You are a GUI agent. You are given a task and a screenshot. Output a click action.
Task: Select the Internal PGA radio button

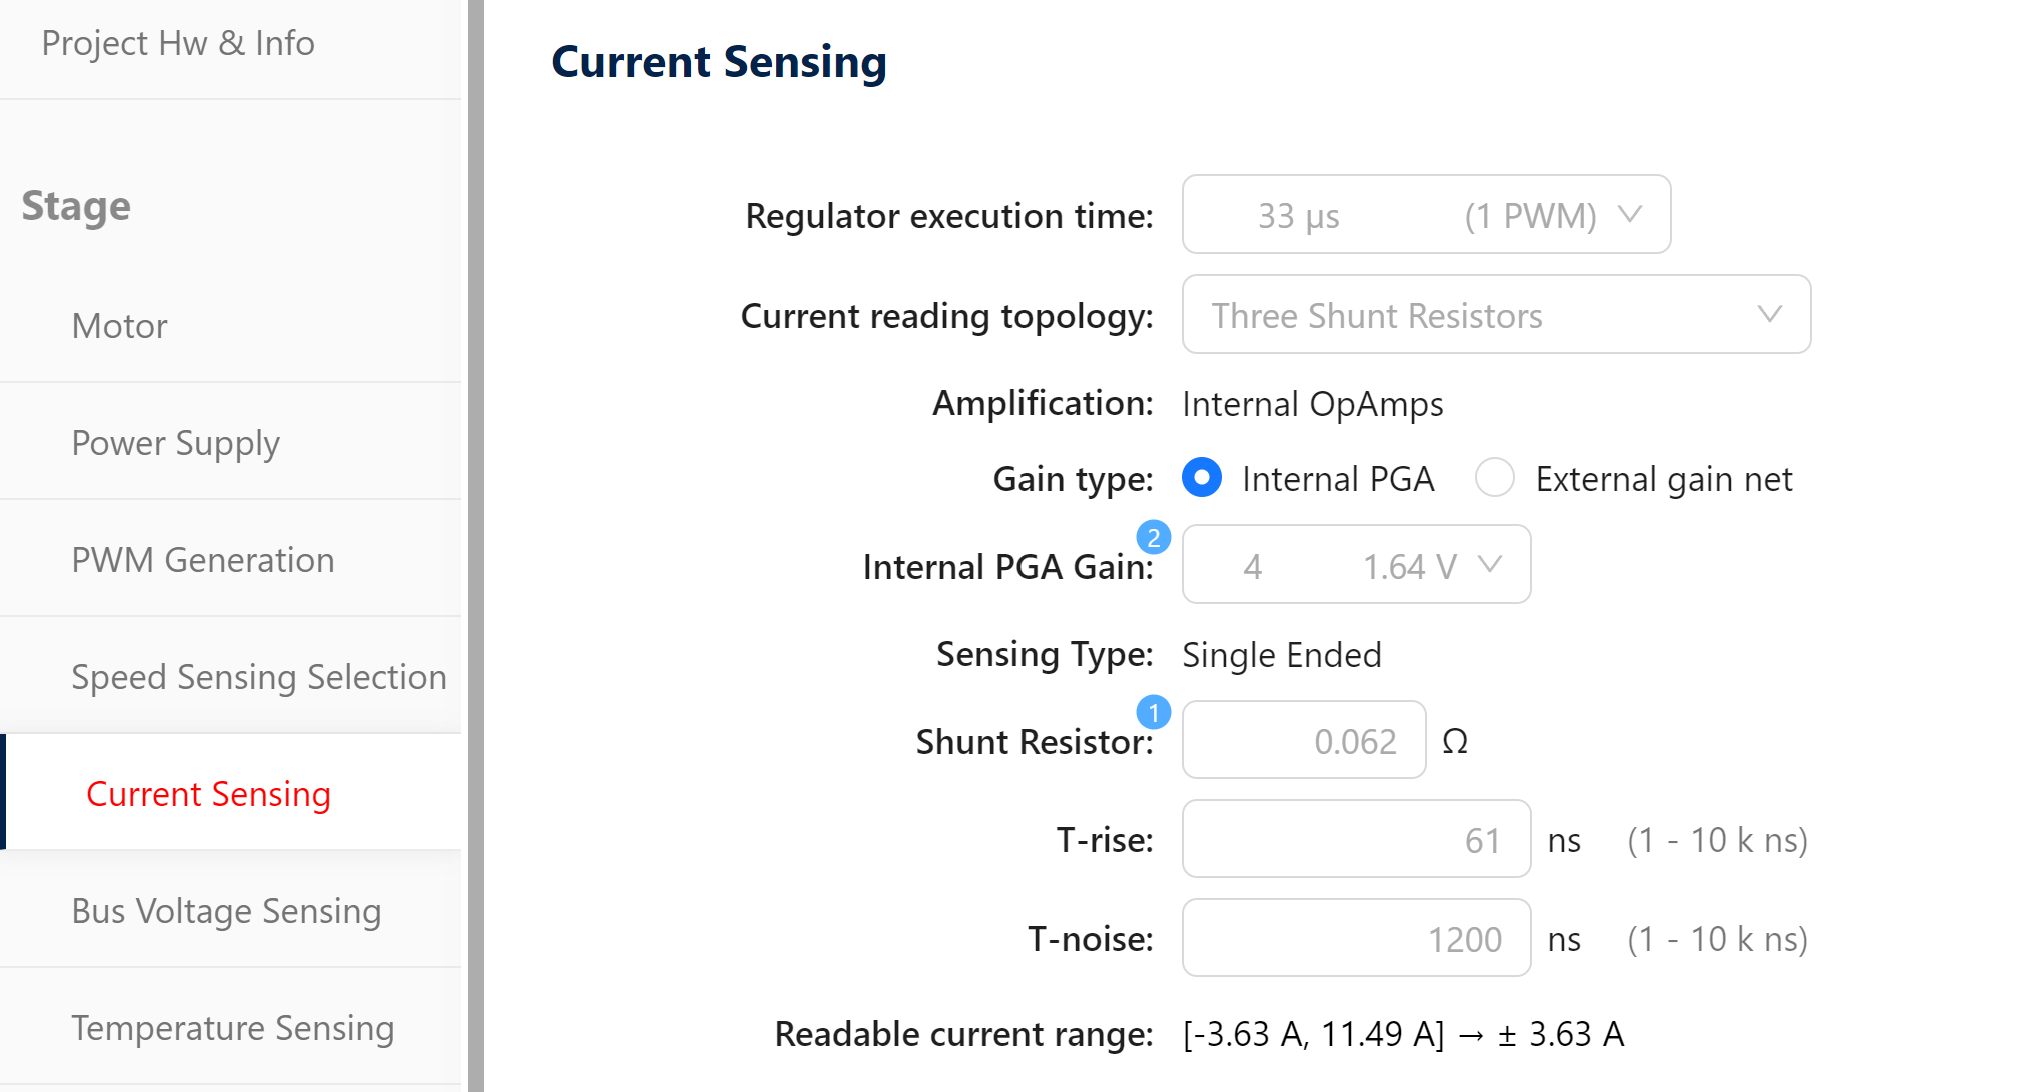click(1201, 478)
